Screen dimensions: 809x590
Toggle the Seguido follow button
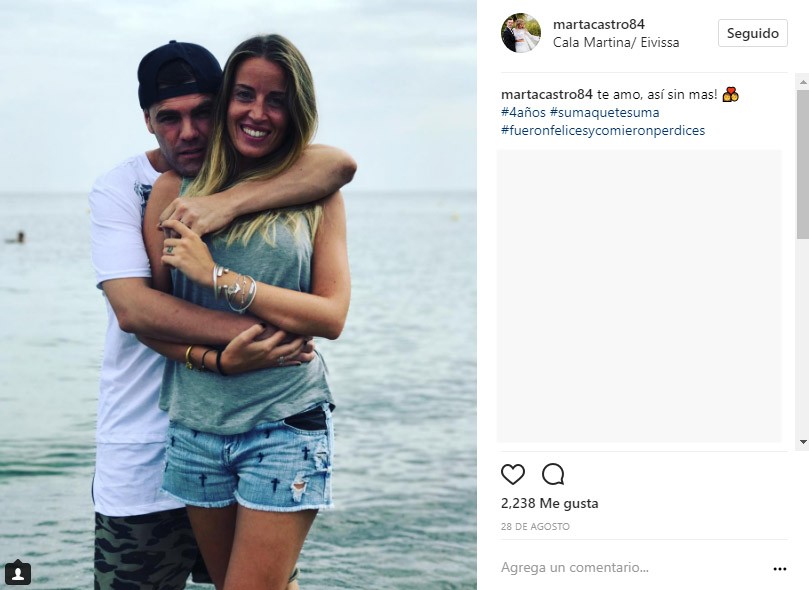[x=753, y=33]
